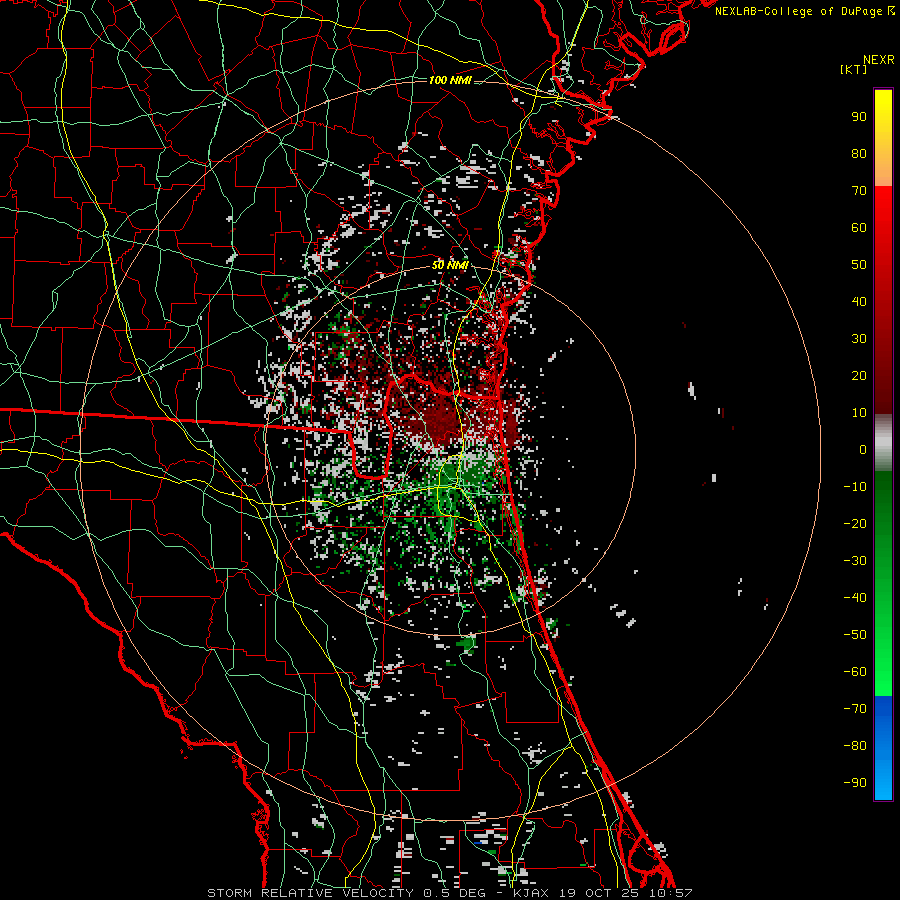Screen dimensions: 900x900
Task: Click the '40' value on velocity scale
Action: coord(859,301)
